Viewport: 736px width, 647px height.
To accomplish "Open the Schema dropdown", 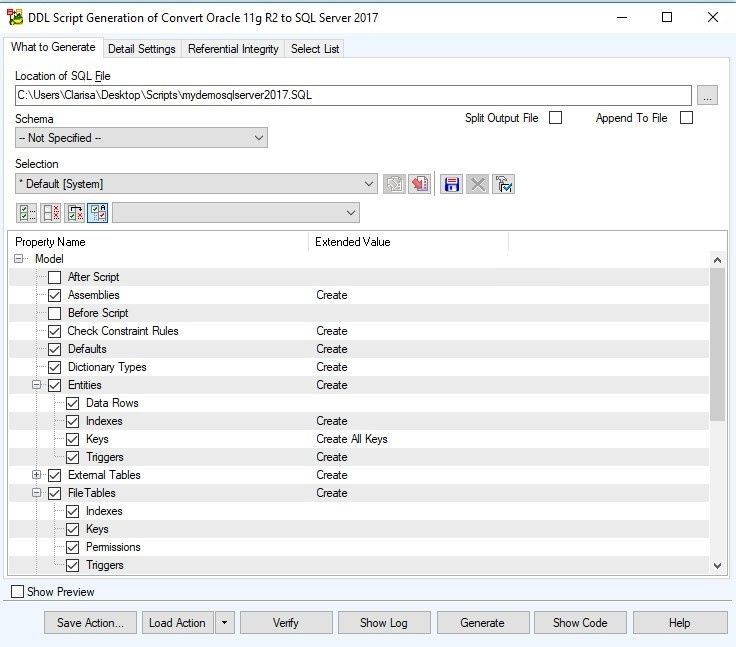I will [x=141, y=138].
